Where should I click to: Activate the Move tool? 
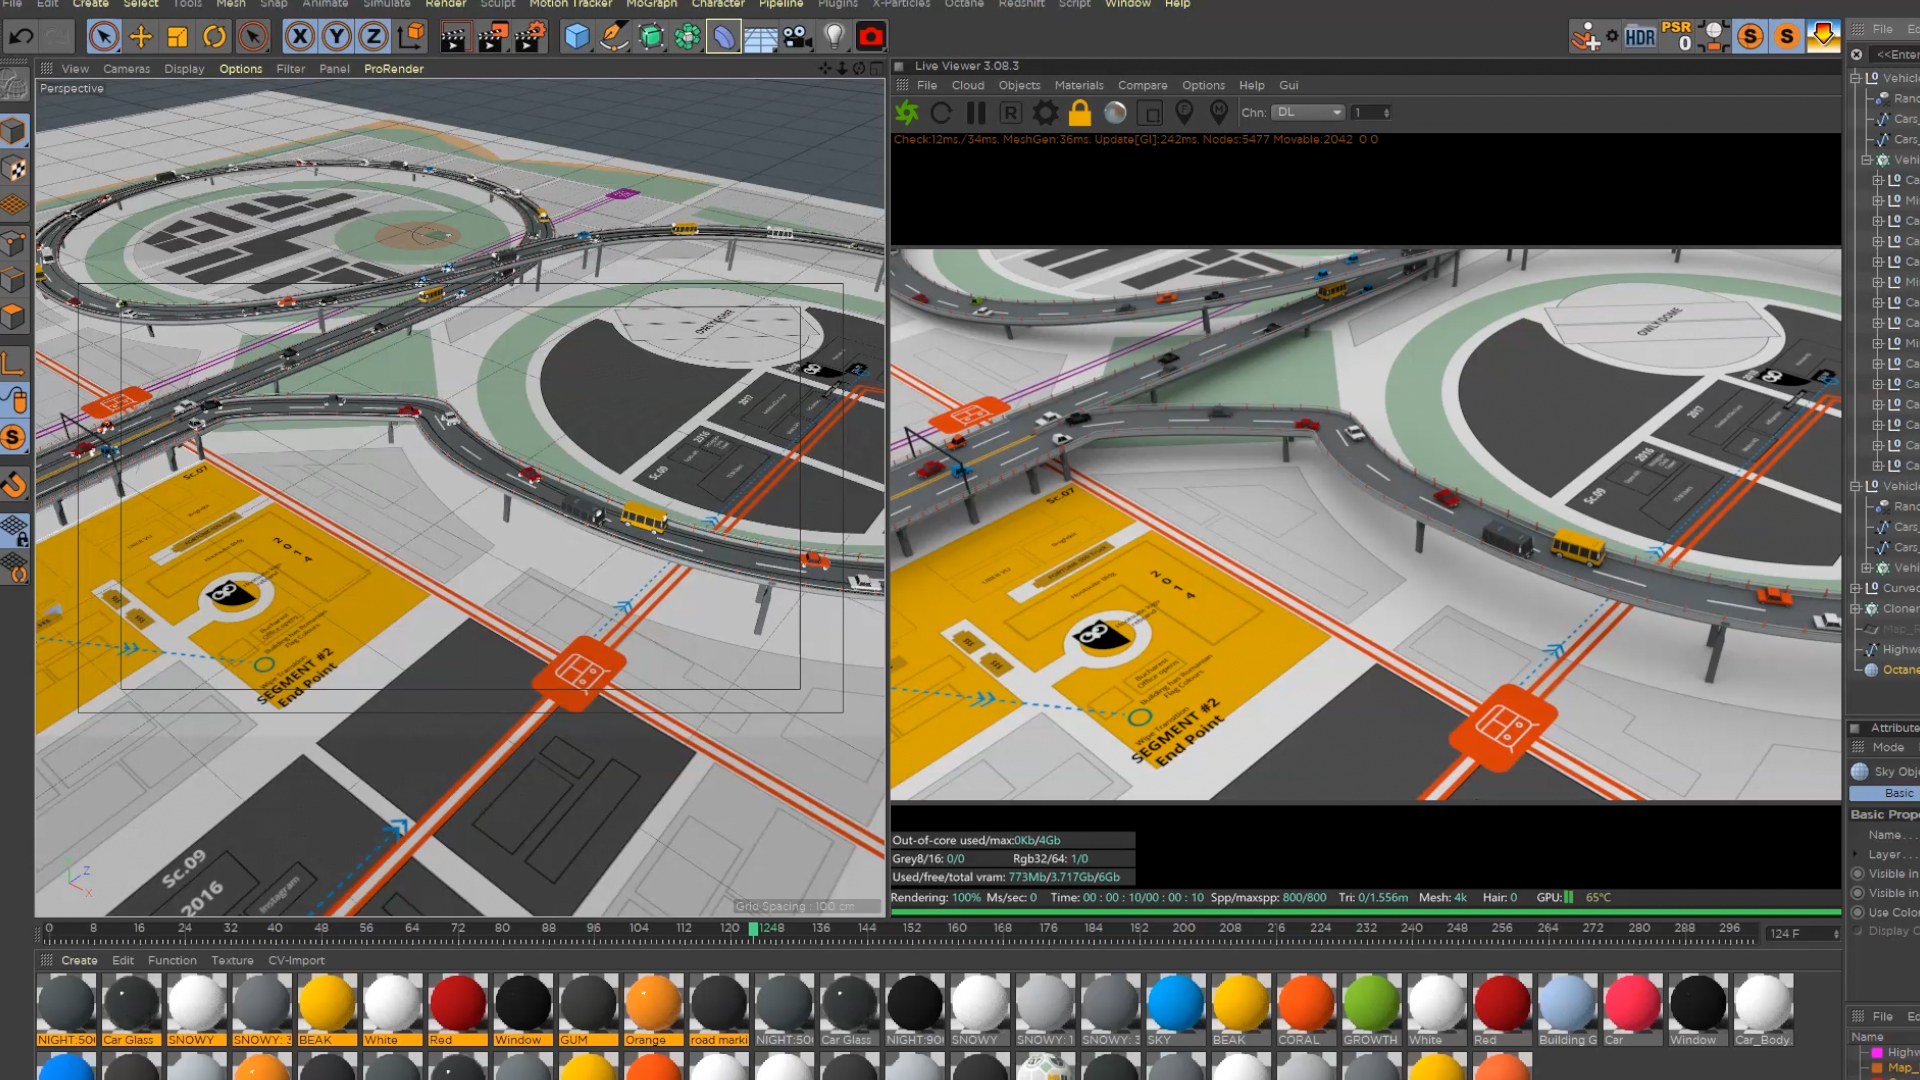tap(141, 37)
